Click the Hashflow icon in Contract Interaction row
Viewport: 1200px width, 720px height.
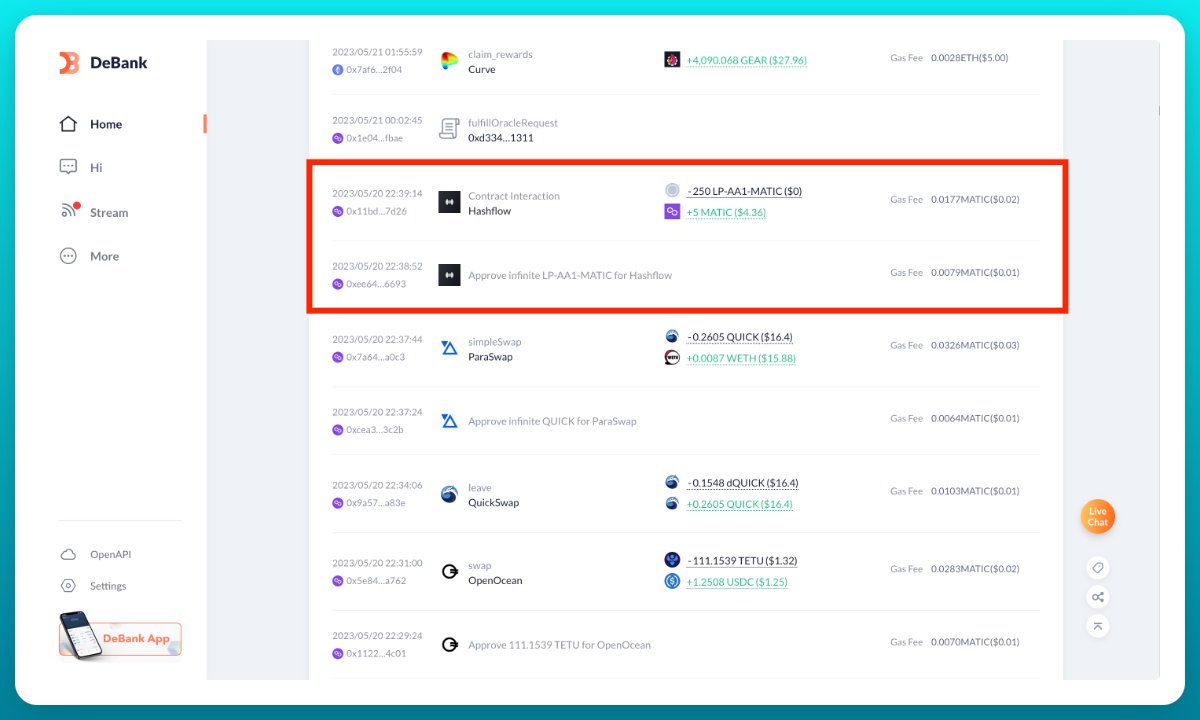(x=449, y=202)
